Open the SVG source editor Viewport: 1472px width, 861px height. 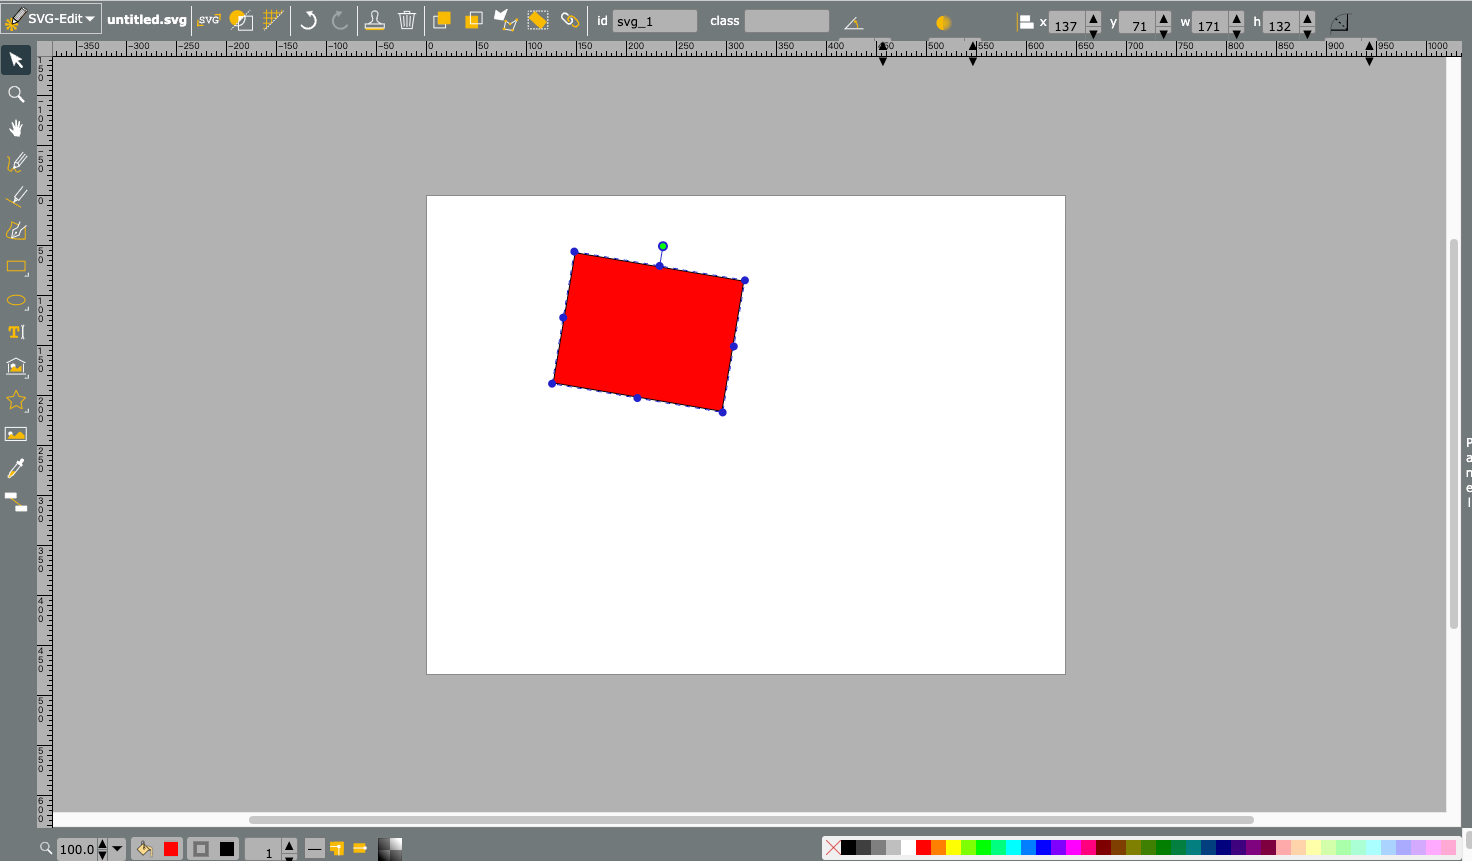point(209,20)
